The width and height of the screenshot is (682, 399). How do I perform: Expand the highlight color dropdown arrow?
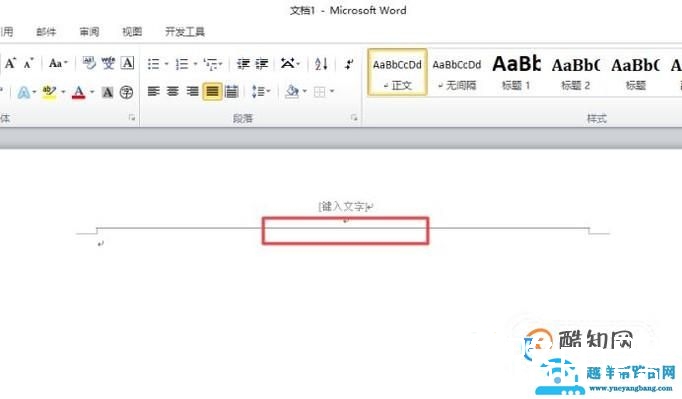(x=64, y=92)
